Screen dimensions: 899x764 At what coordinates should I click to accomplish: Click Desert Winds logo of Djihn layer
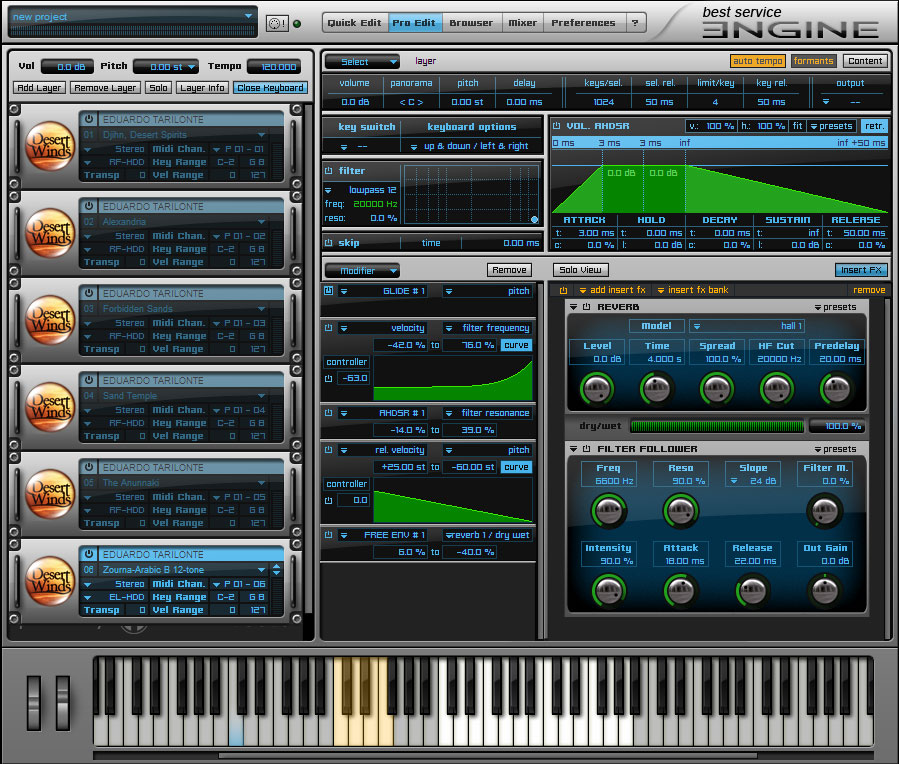[50, 146]
